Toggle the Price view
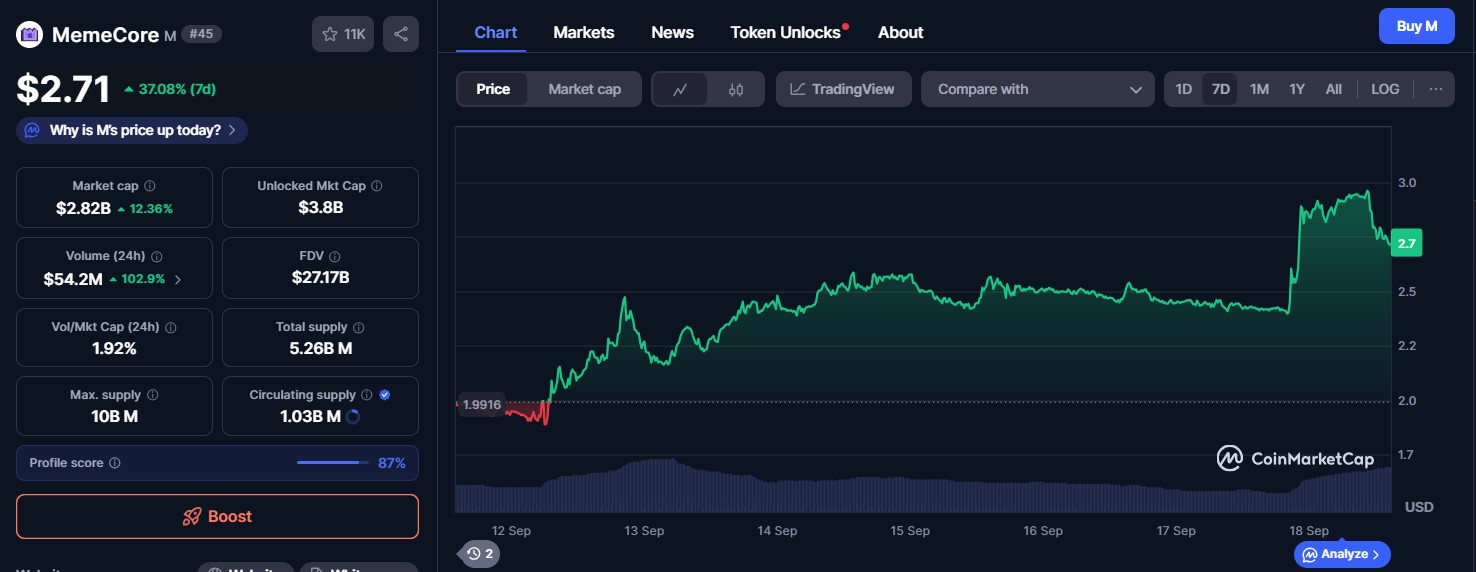 point(493,89)
